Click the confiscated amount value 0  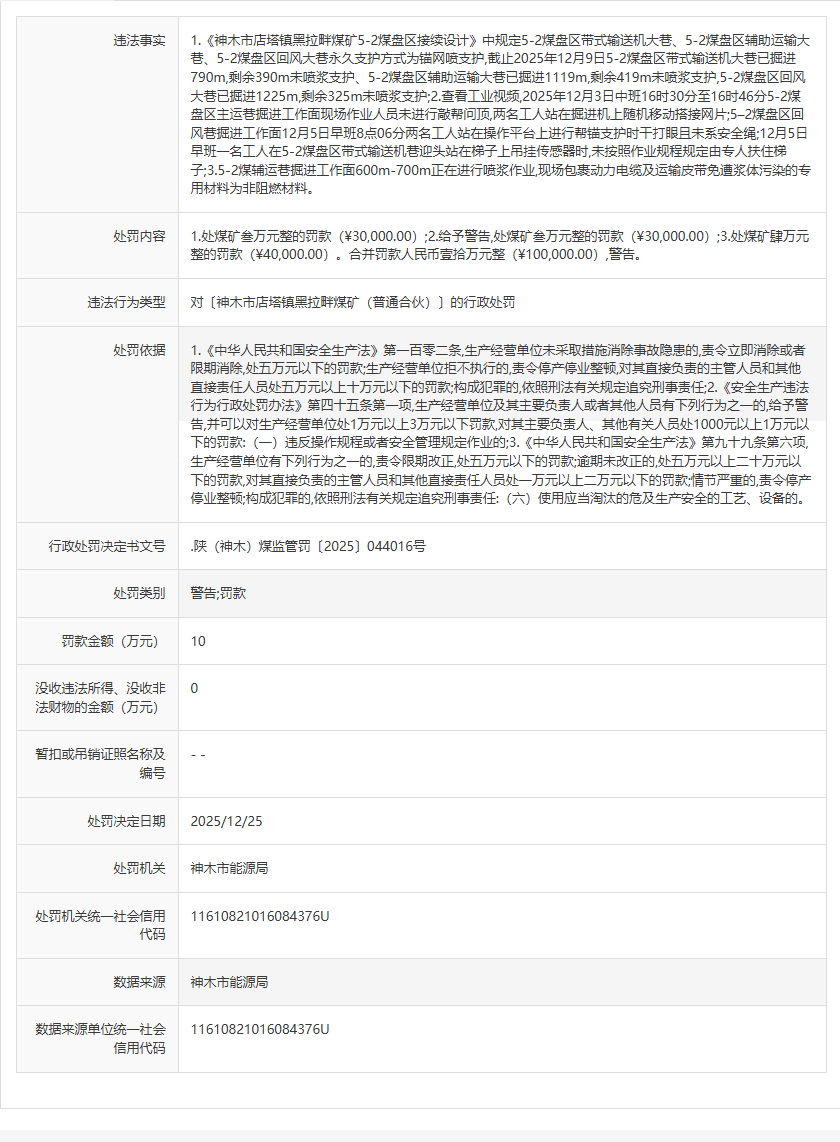(195, 688)
